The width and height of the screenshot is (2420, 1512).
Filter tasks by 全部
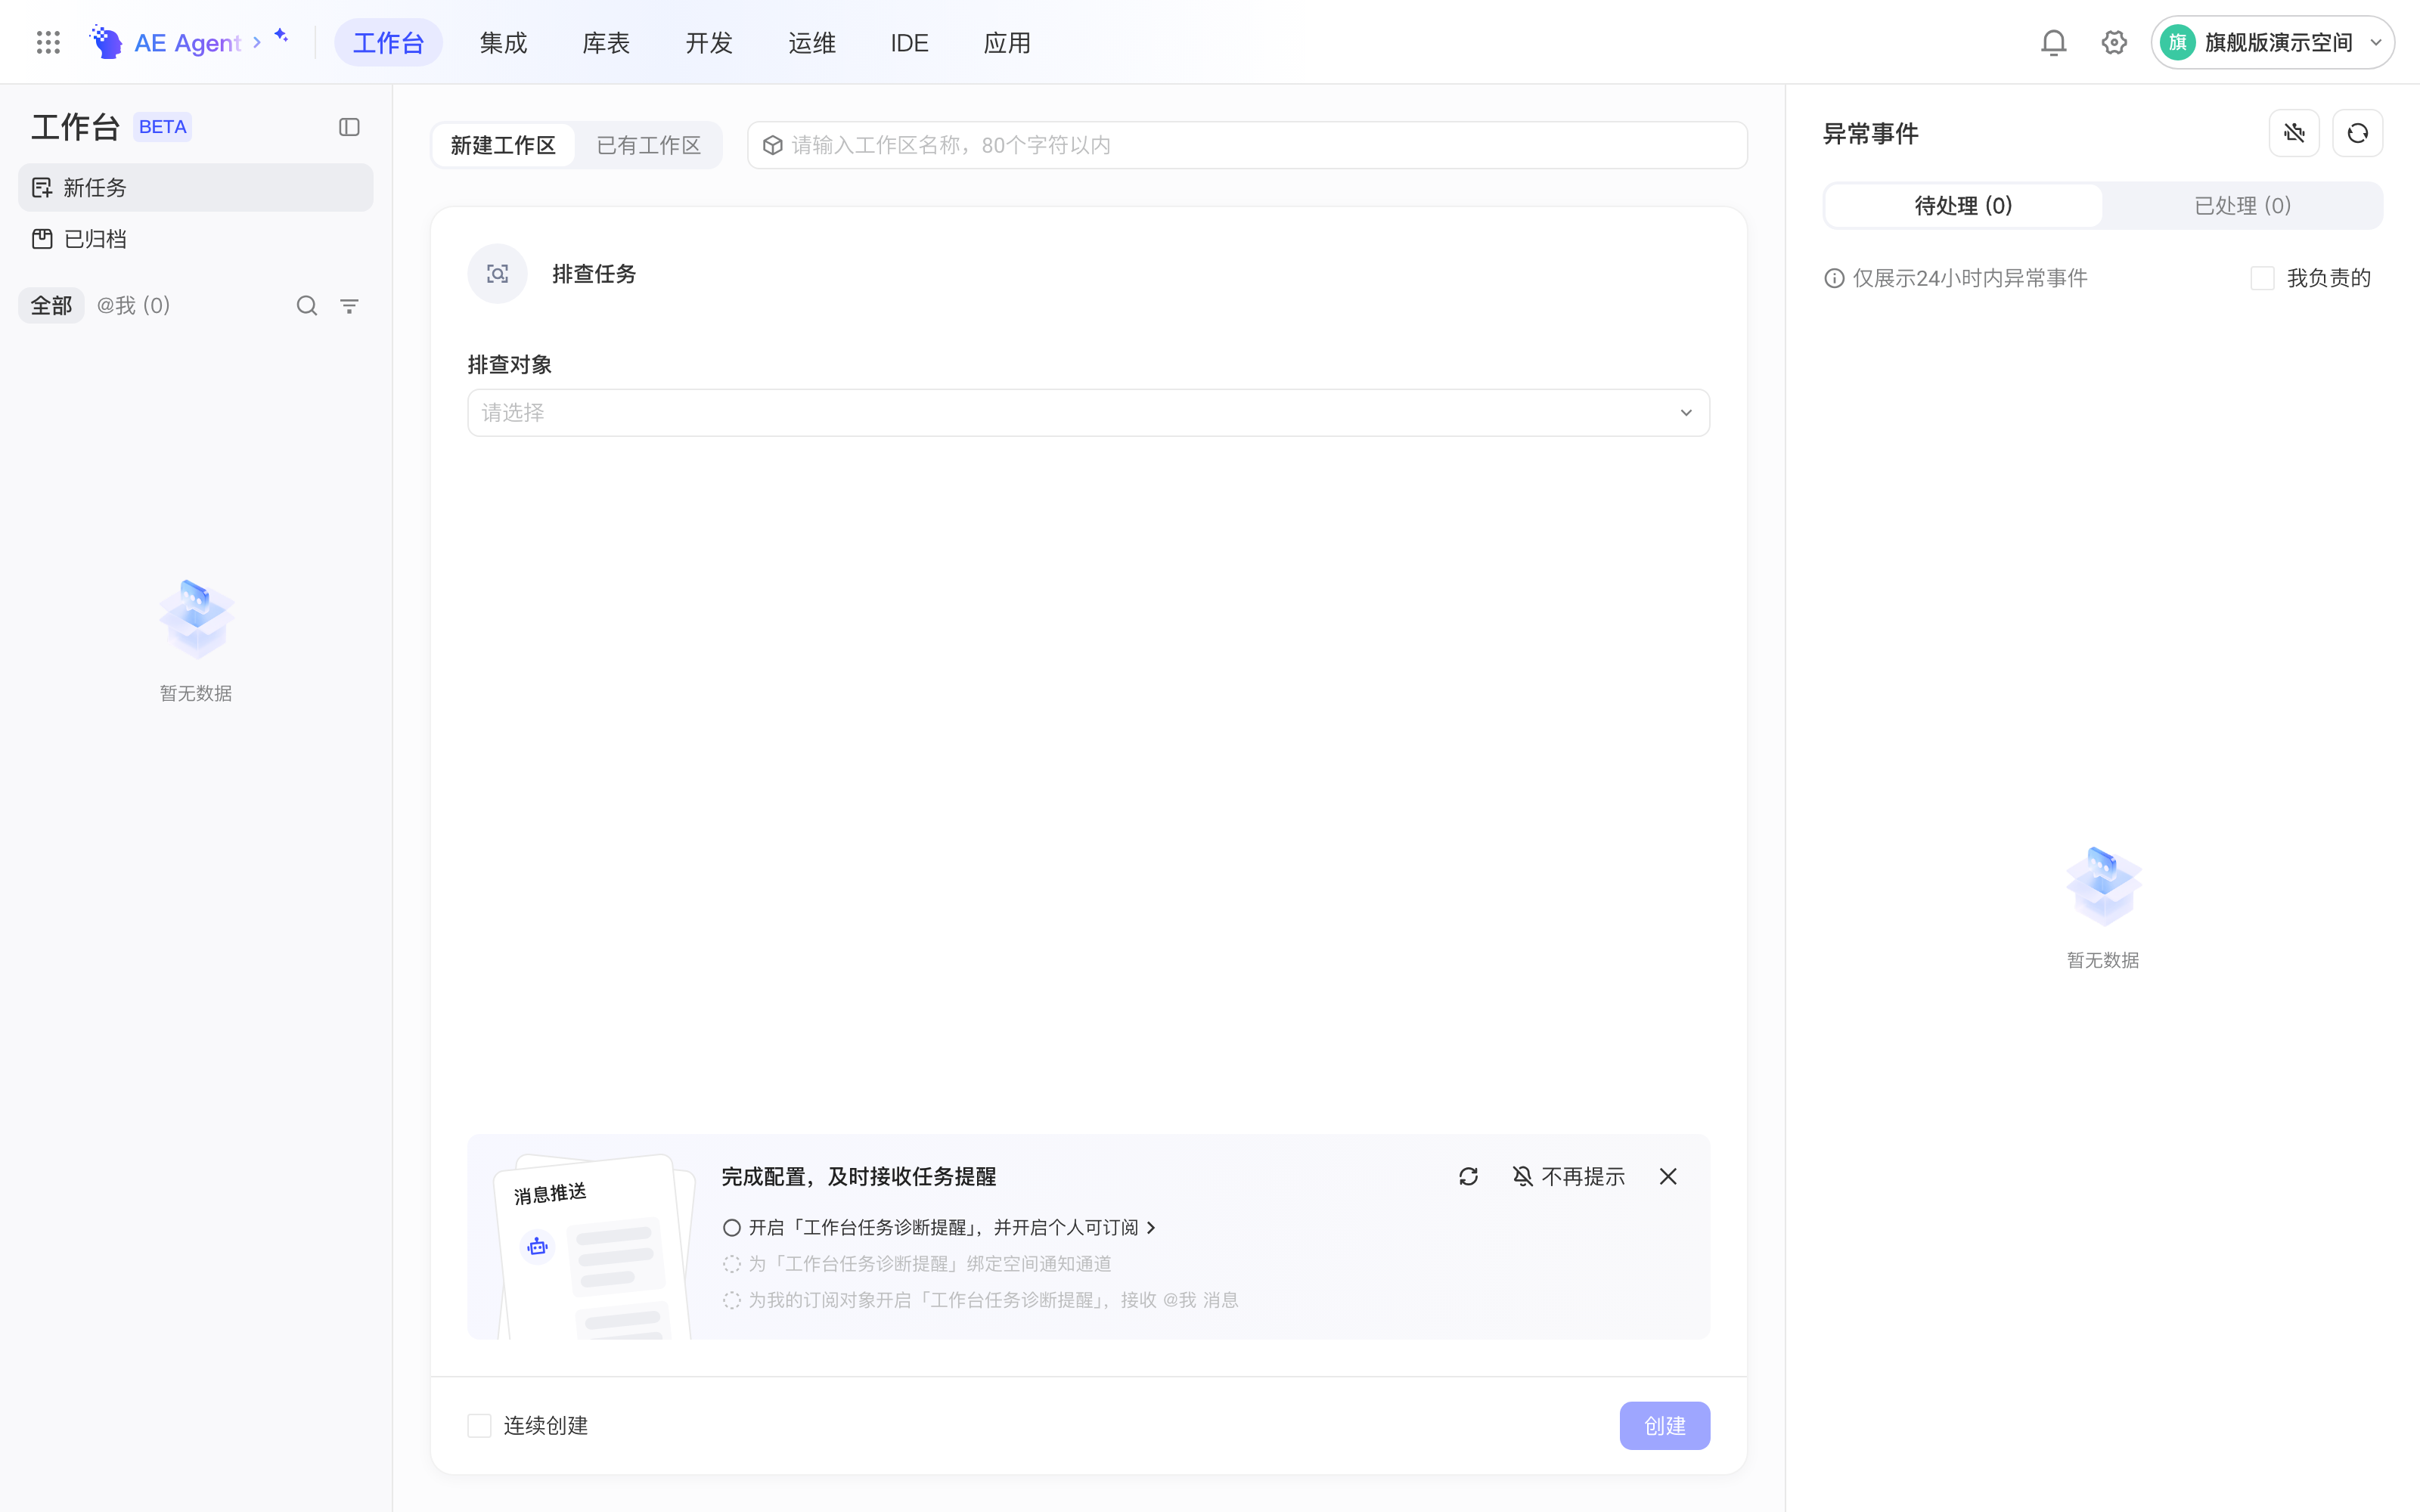coord(51,305)
